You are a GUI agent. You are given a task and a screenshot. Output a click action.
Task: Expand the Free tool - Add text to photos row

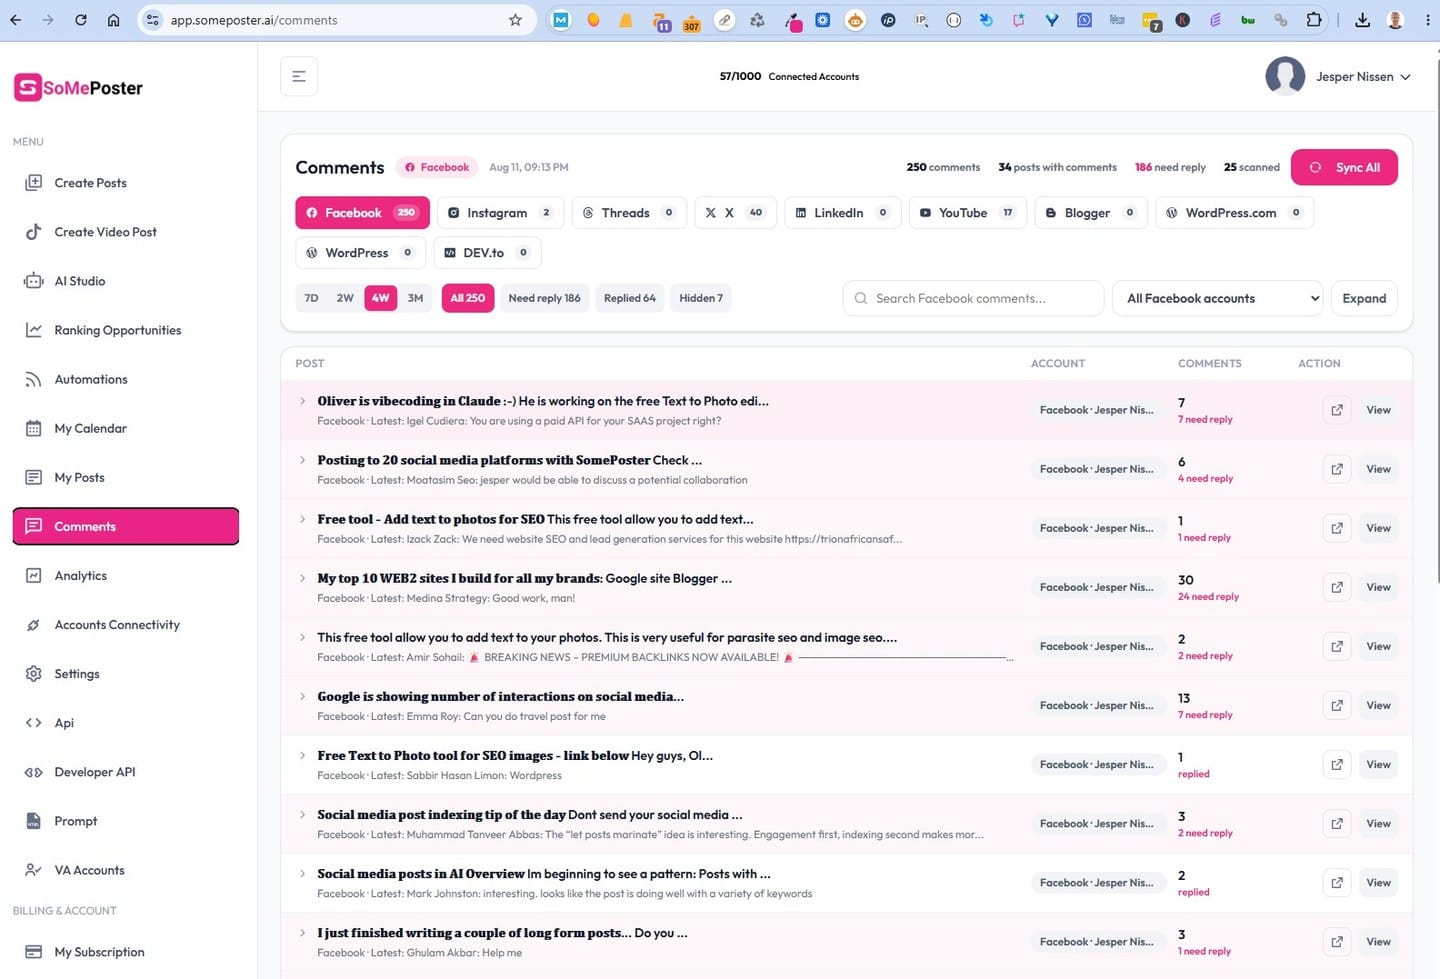(x=302, y=519)
